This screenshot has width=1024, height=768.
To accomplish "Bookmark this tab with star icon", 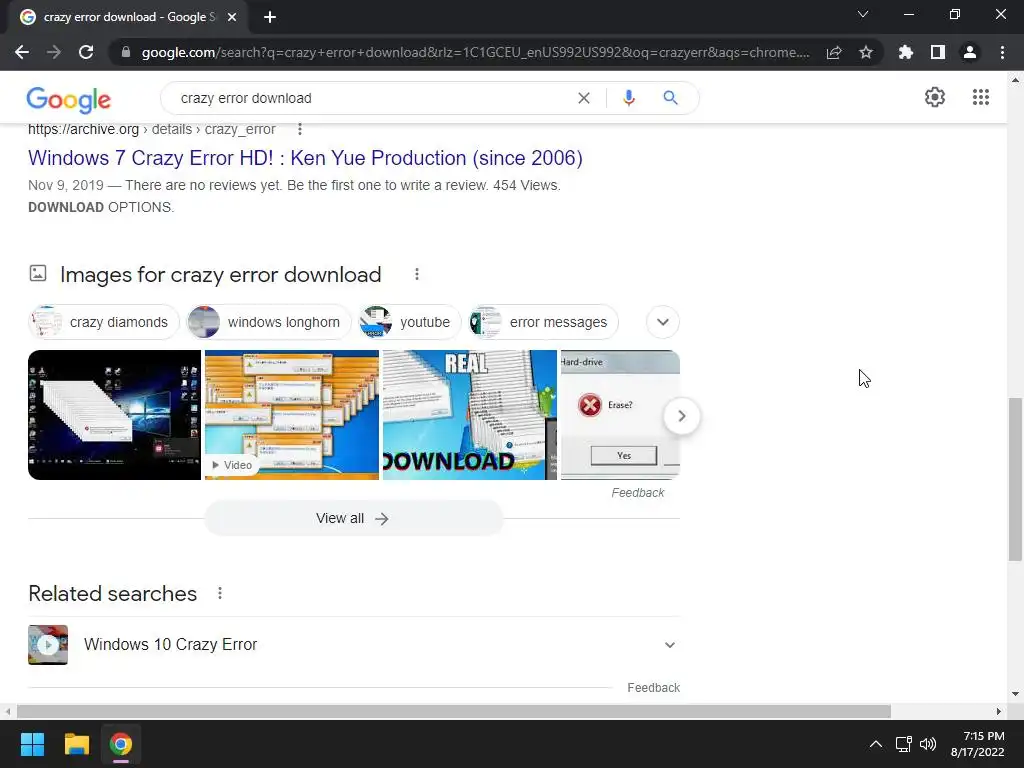I will (x=866, y=52).
